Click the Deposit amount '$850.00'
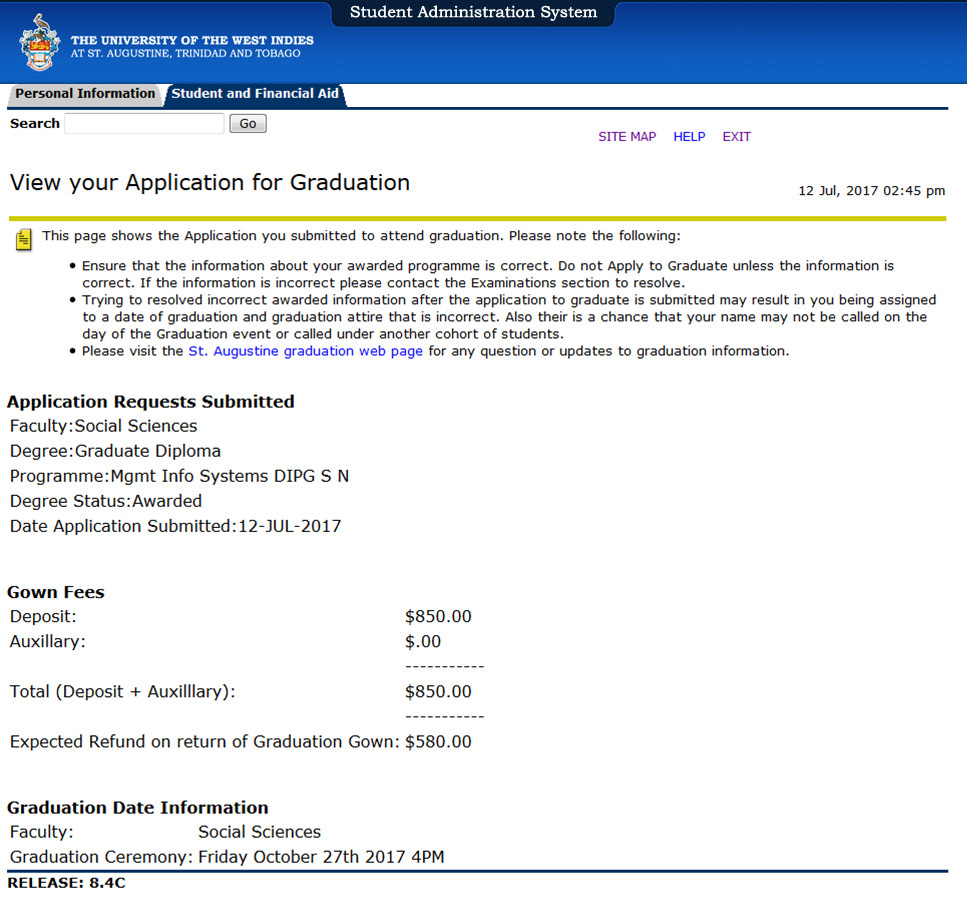This screenshot has width=967, height=903. 438,616
